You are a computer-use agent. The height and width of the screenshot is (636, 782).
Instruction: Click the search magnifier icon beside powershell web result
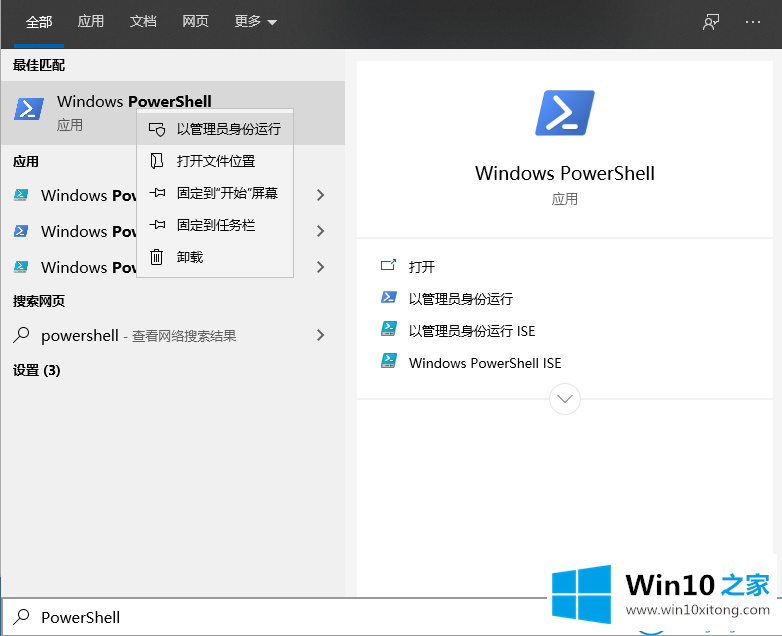pos(21,335)
